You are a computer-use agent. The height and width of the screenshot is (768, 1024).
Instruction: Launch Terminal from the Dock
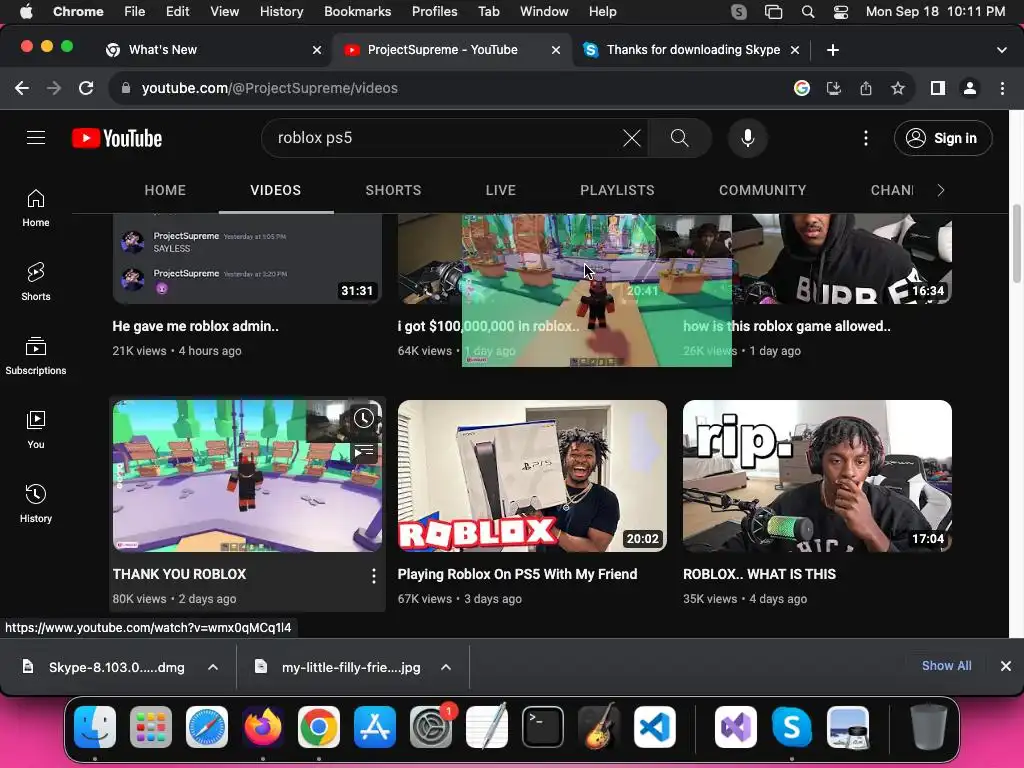coord(543,727)
